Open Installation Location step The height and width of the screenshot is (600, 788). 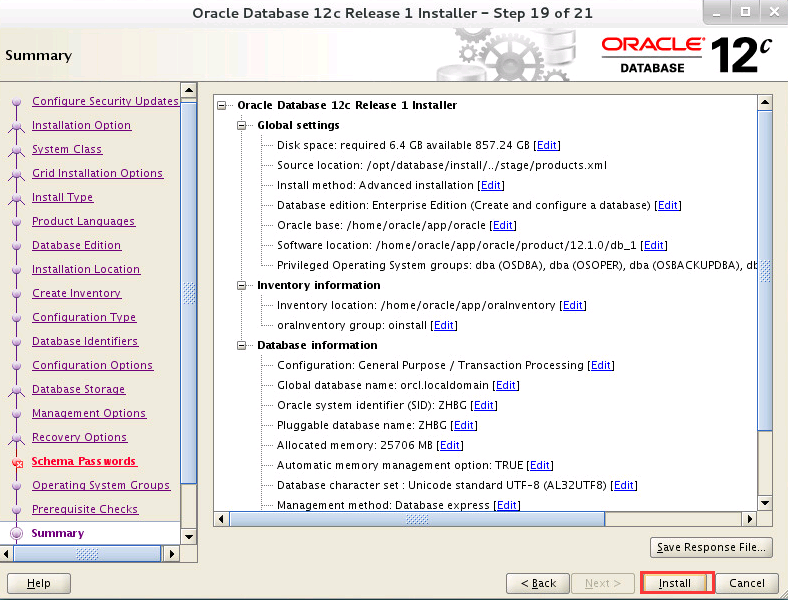click(x=86, y=269)
